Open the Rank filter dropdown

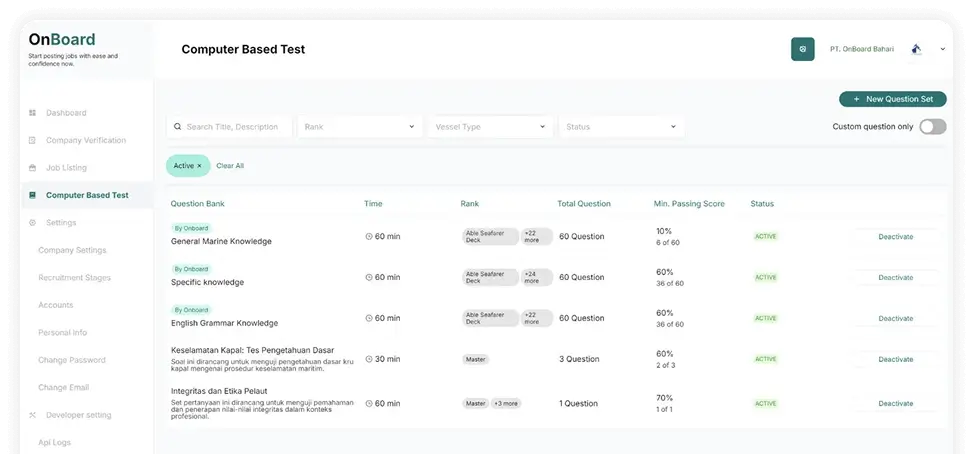(x=359, y=127)
